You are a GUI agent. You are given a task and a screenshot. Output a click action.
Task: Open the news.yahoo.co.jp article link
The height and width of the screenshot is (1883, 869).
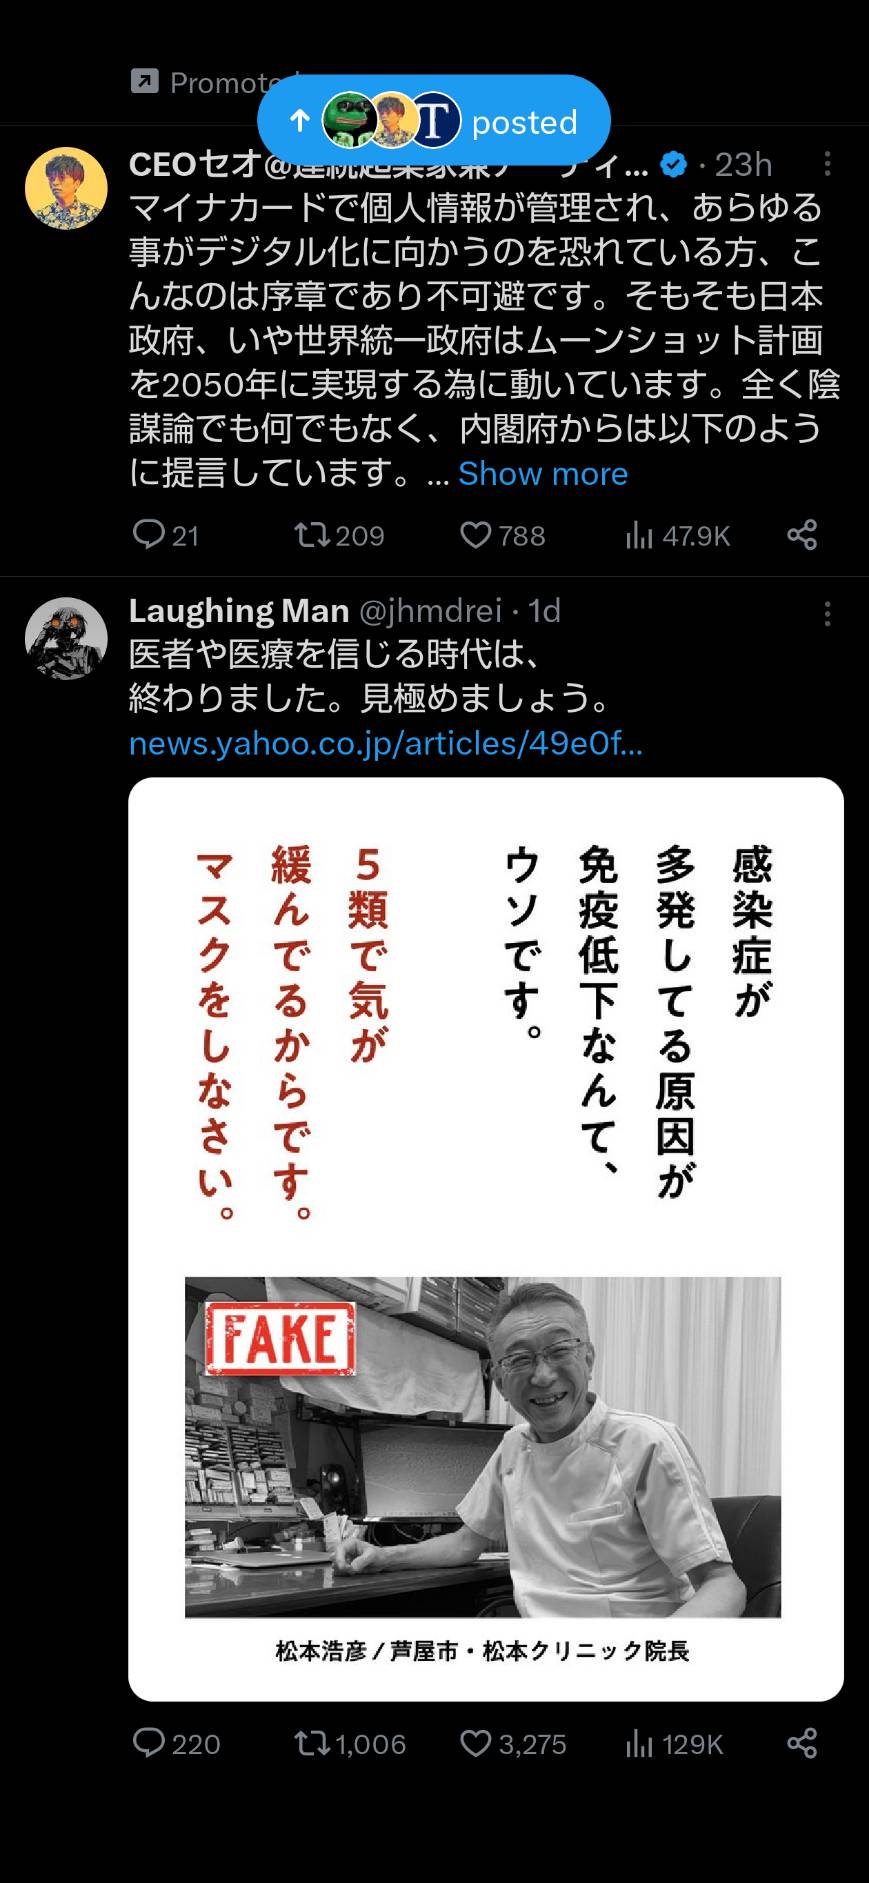[386, 743]
